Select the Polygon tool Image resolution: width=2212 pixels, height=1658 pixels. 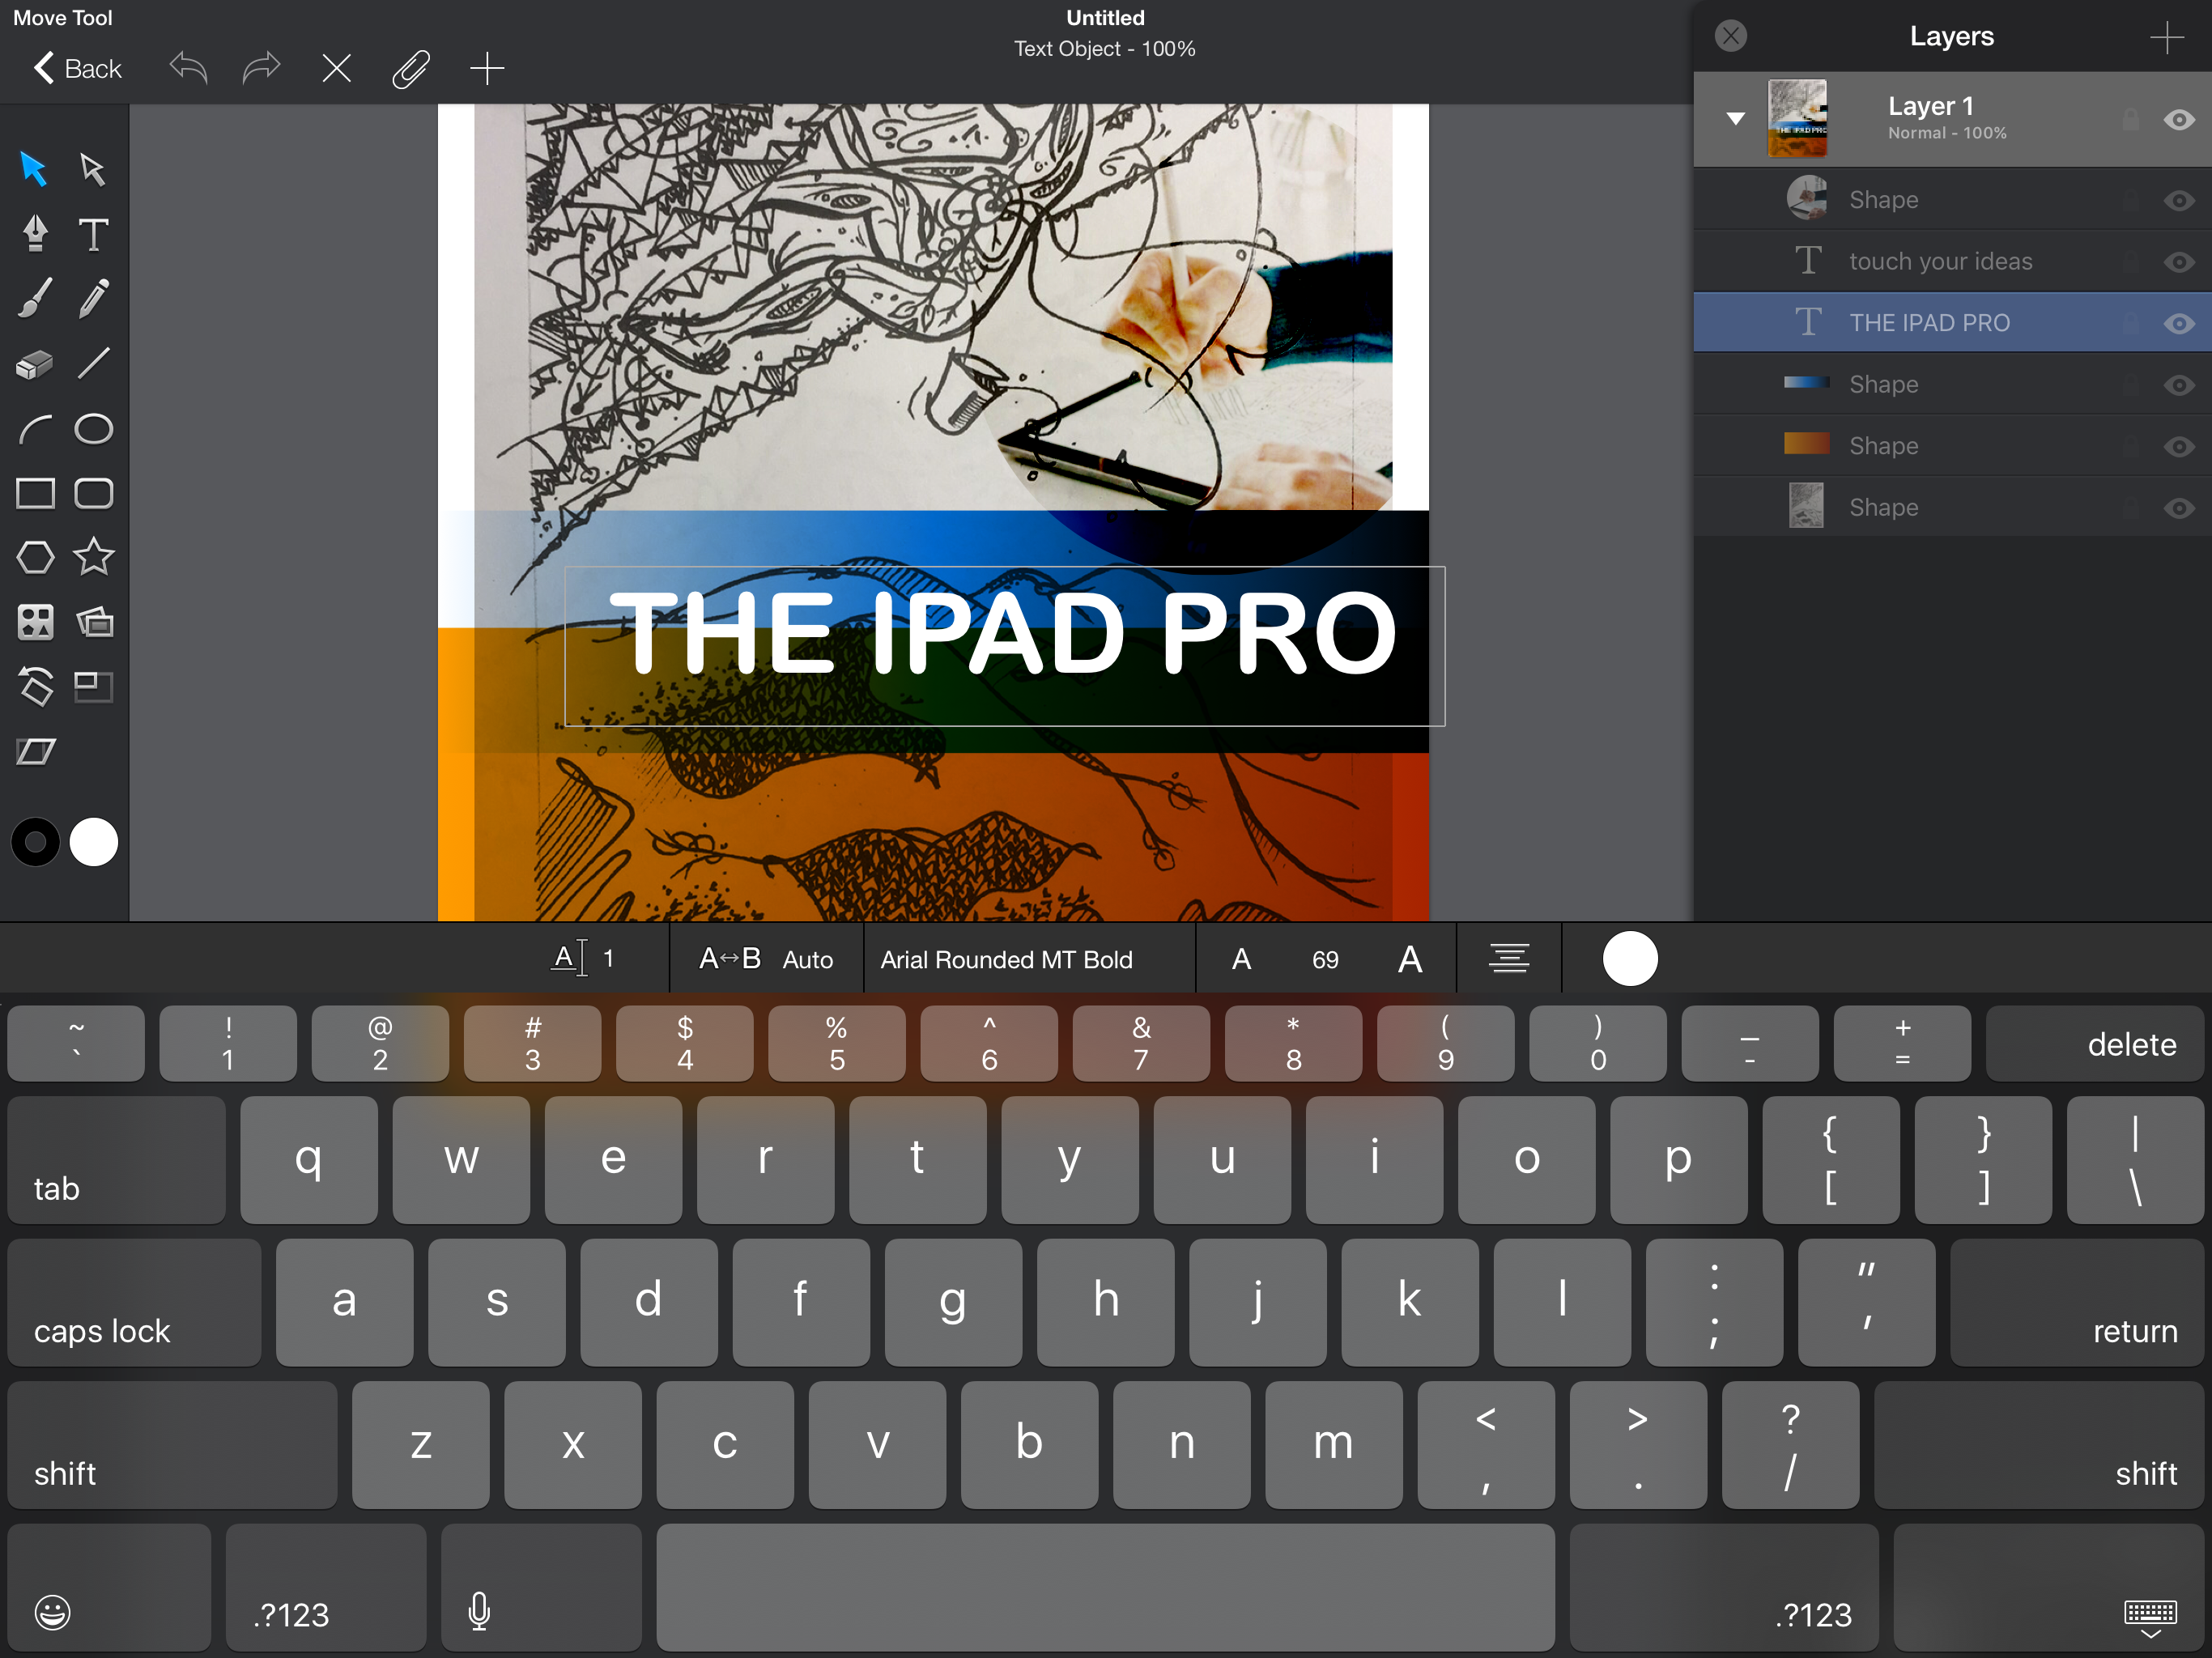click(35, 557)
